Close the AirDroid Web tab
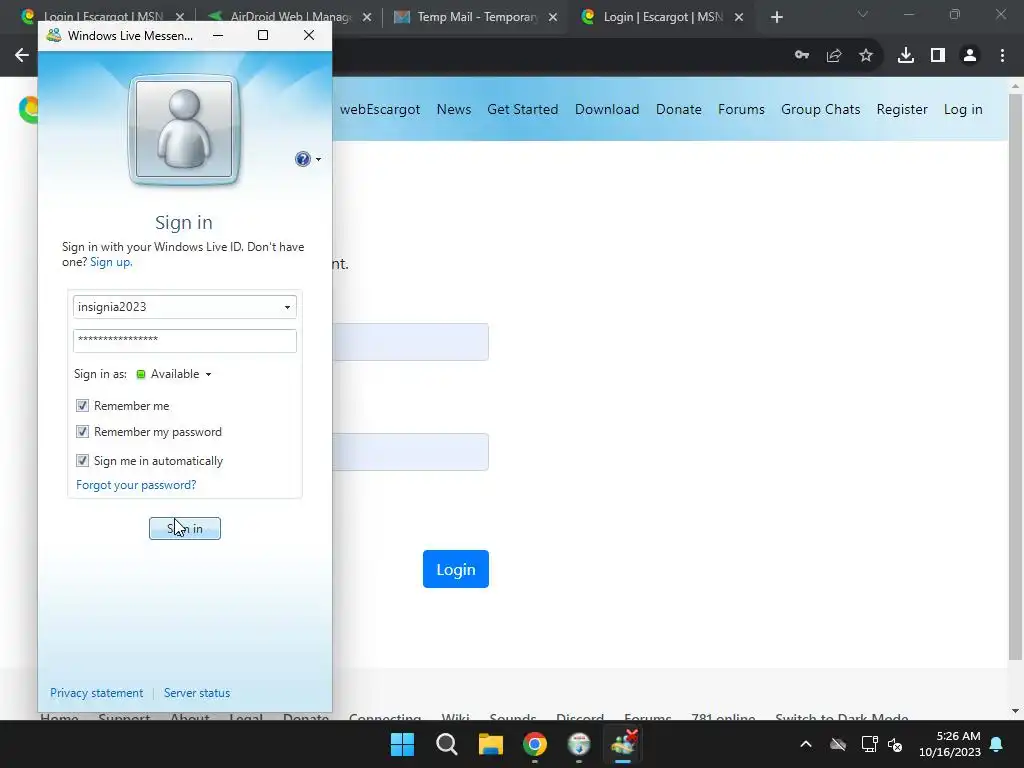1024x768 pixels. [x=367, y=18]
